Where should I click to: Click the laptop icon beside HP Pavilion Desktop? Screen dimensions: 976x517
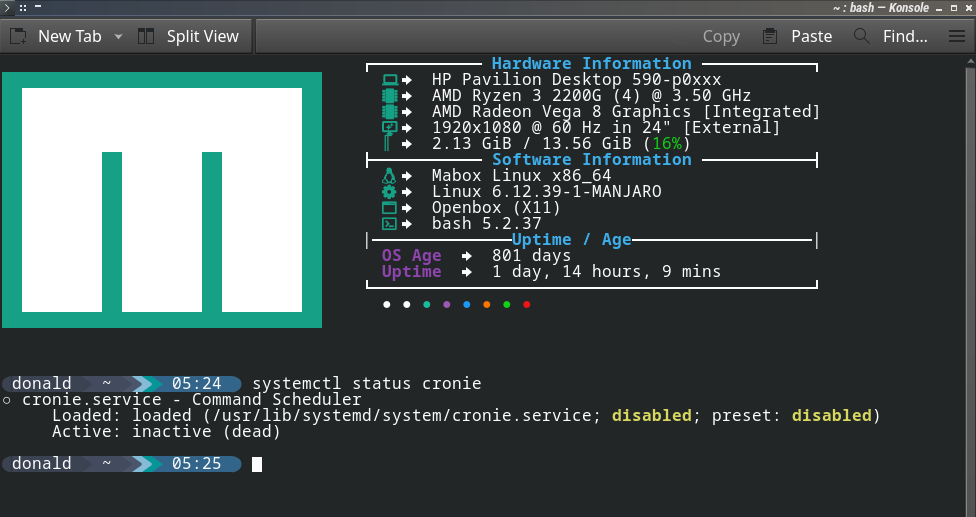(x=390, y=80)
